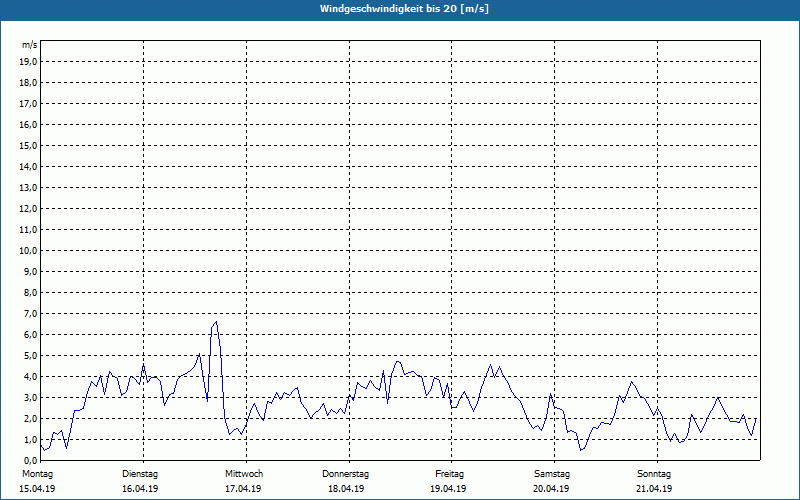Click the 16,0 axis value

coord(29,124)
